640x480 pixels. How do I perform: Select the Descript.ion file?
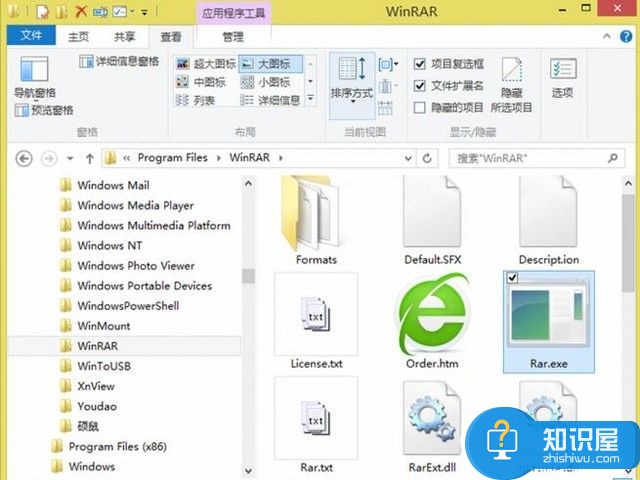549,221
